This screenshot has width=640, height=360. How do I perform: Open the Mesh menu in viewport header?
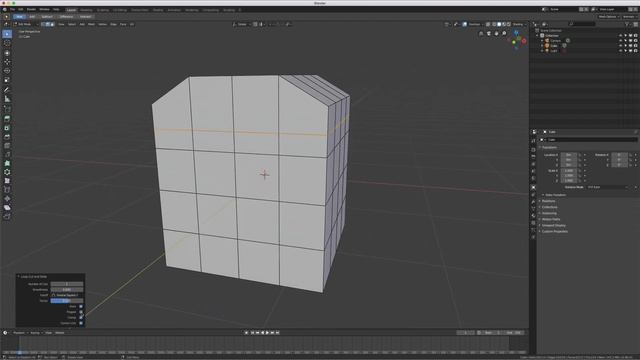(x=91, y=24)
